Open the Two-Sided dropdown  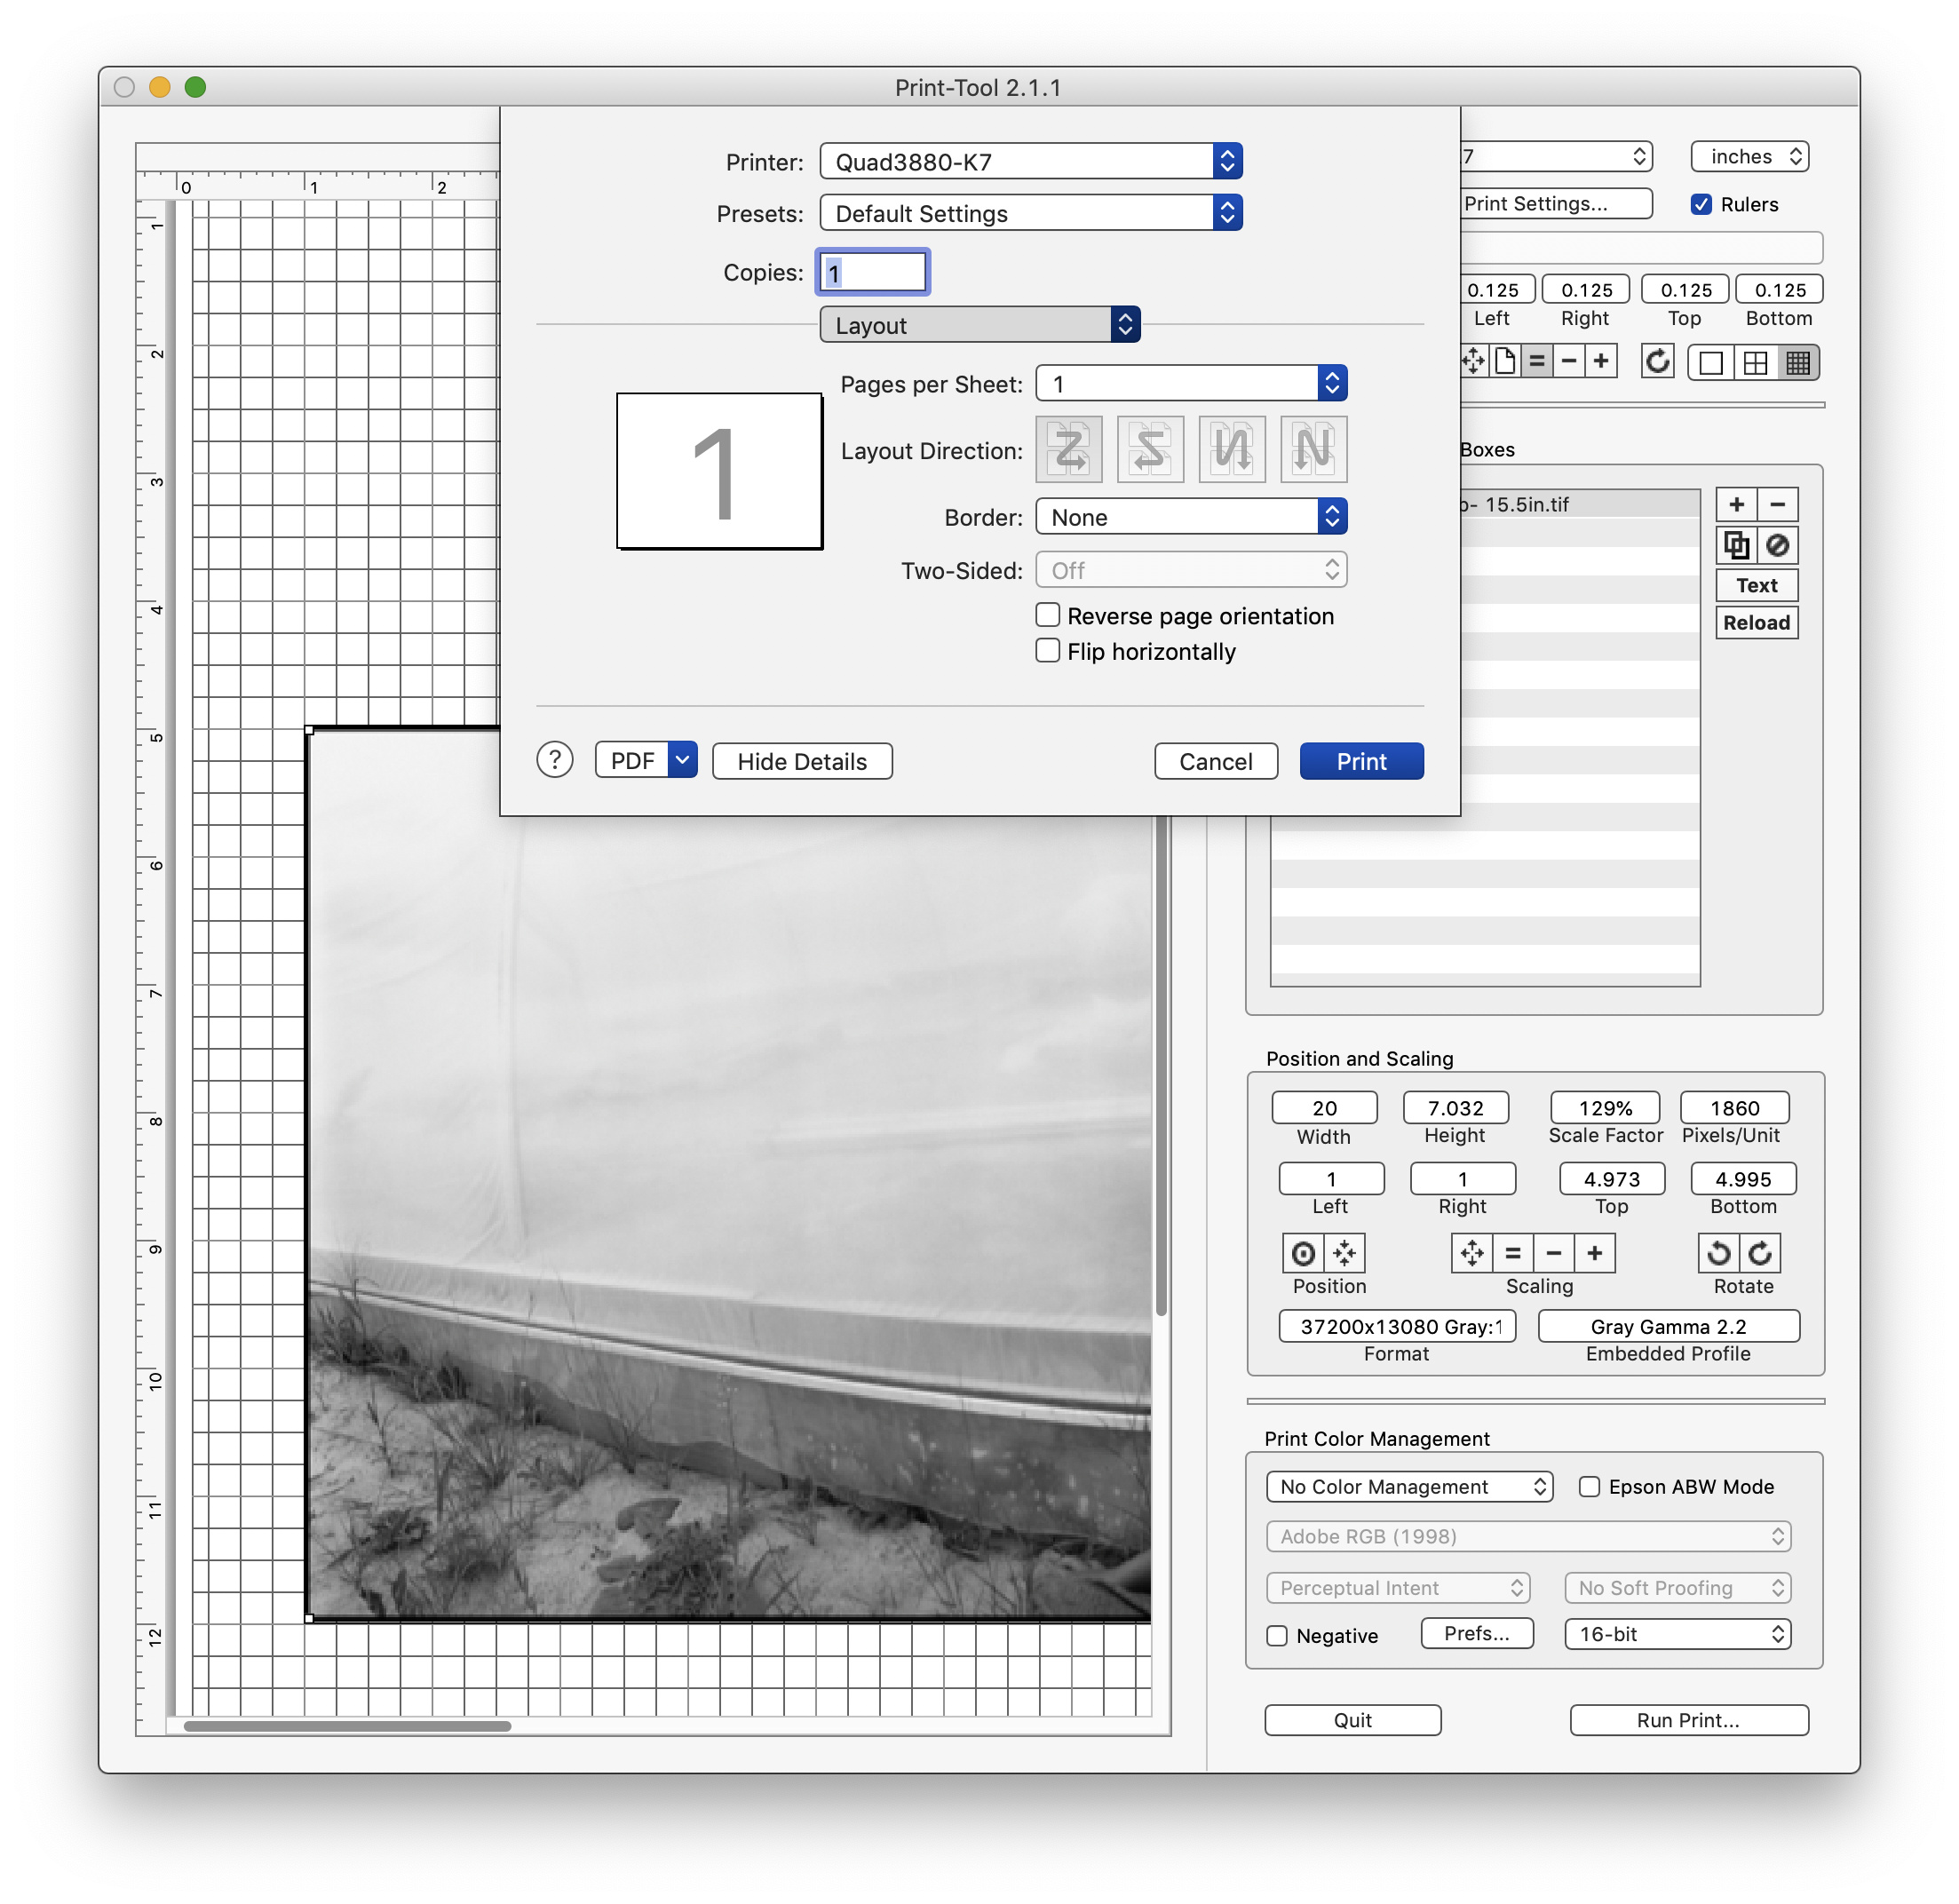pos(1191,570)
